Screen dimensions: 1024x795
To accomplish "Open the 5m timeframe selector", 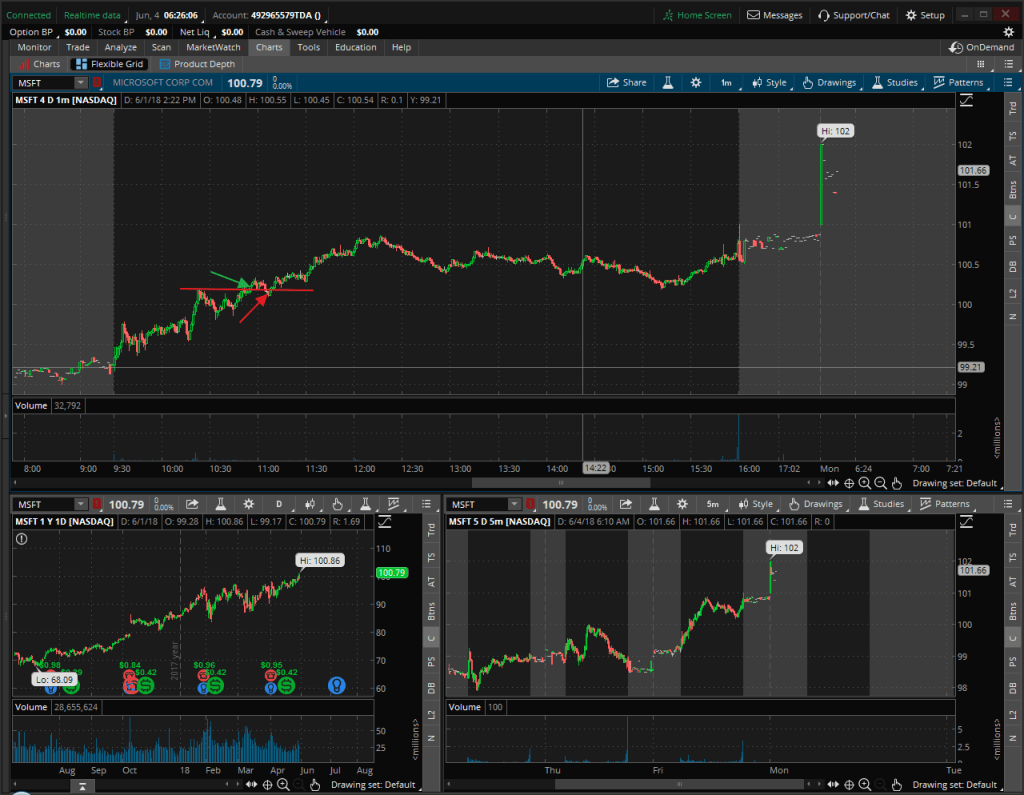I will coord(713,505).
